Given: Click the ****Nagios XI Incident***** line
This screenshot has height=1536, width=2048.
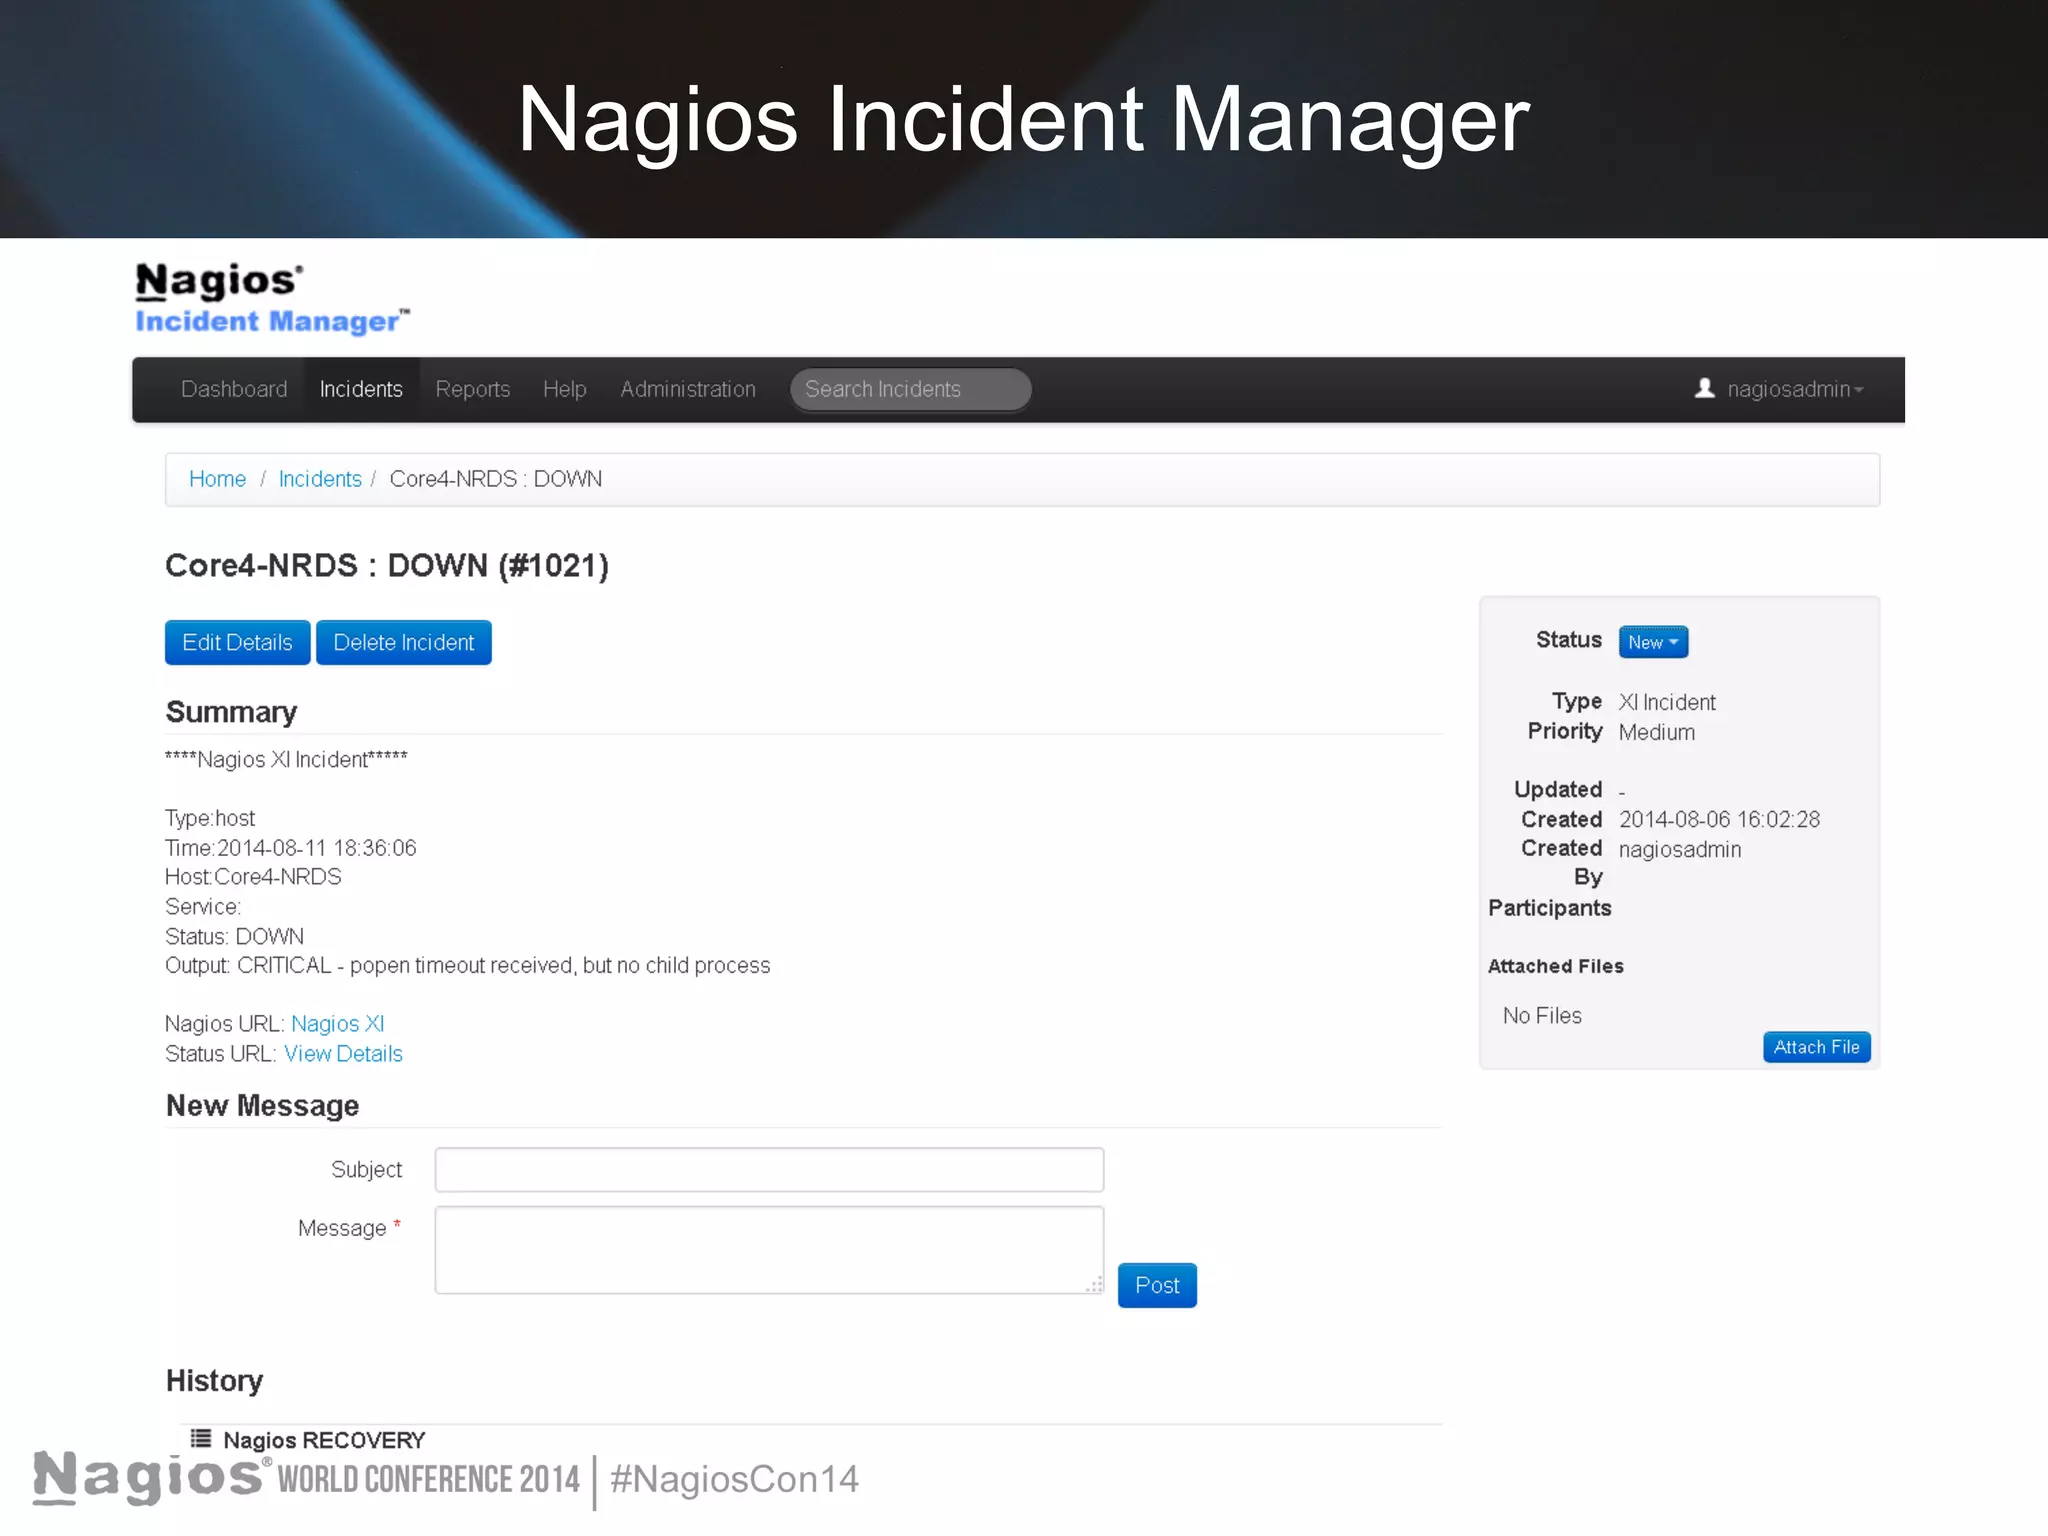Looking at the screenshot, I should (x=286, y=760).
